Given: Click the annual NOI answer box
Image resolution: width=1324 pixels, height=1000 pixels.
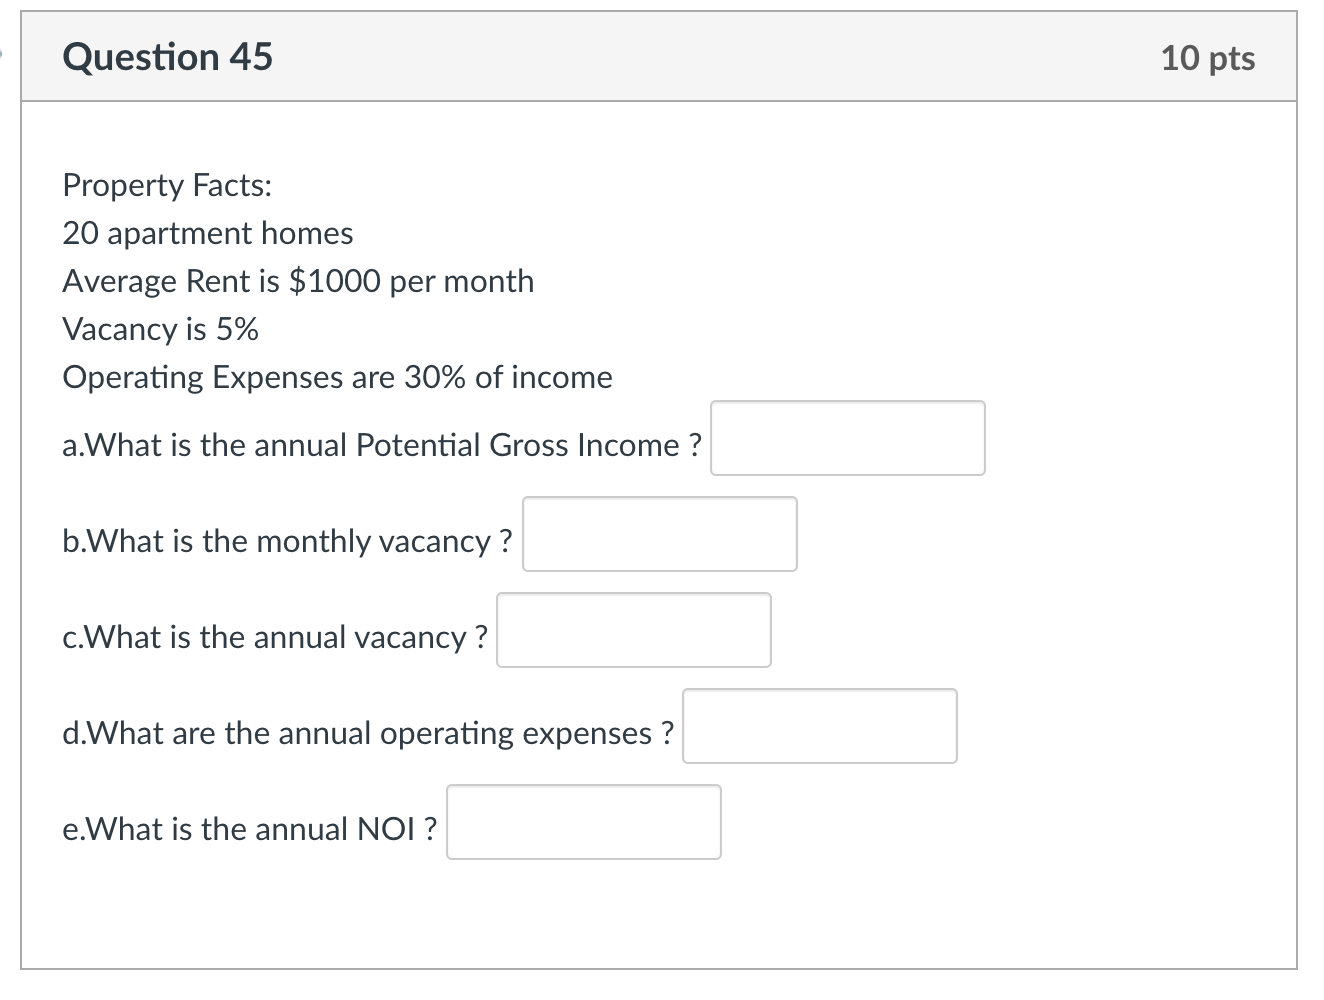Looking at the screenshot, I should (583, 821).
